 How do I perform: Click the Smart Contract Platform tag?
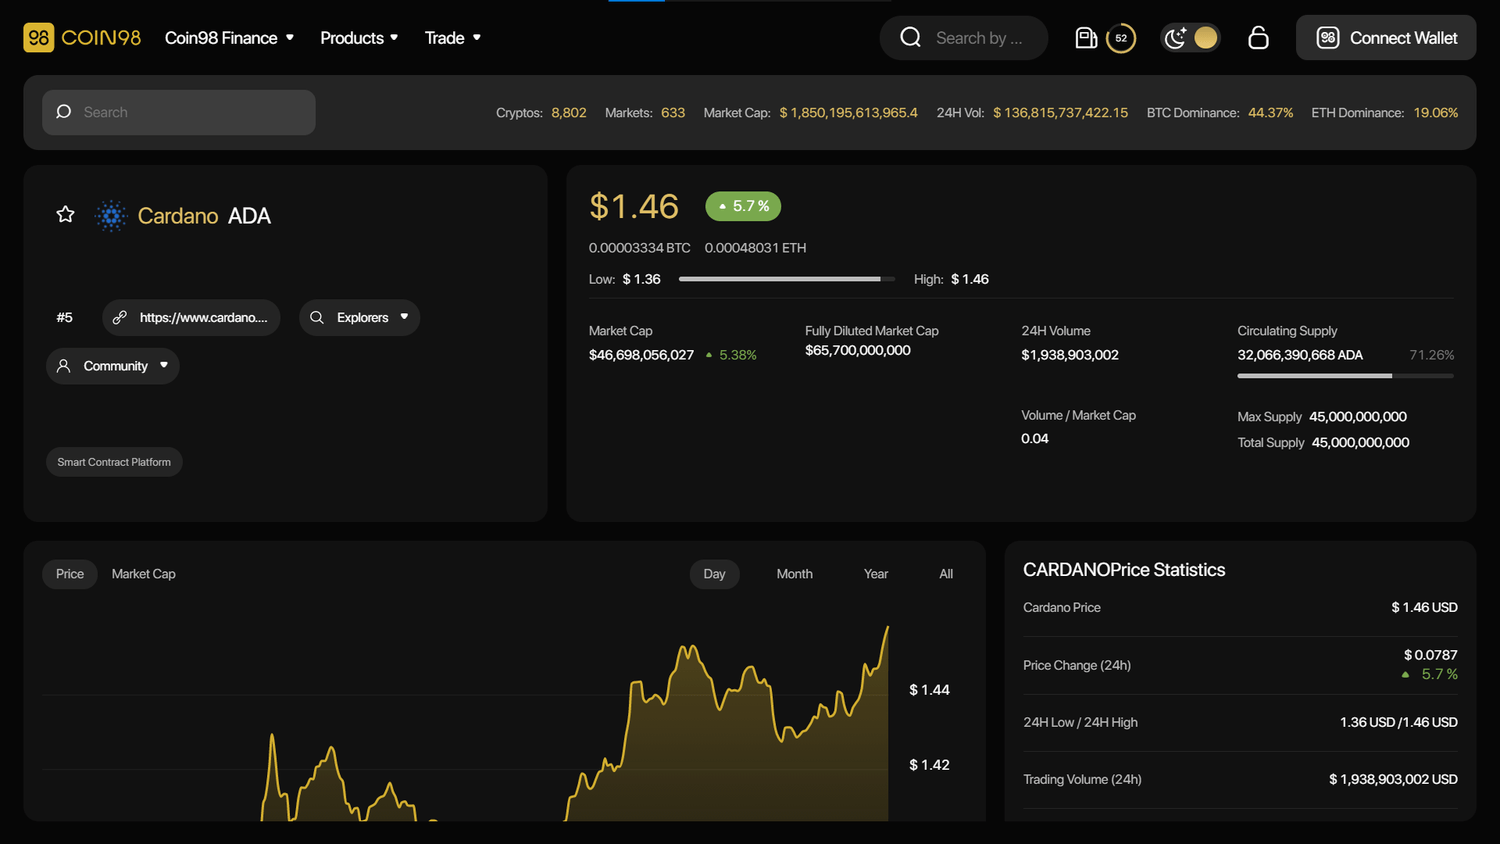(x=114, y=462)
